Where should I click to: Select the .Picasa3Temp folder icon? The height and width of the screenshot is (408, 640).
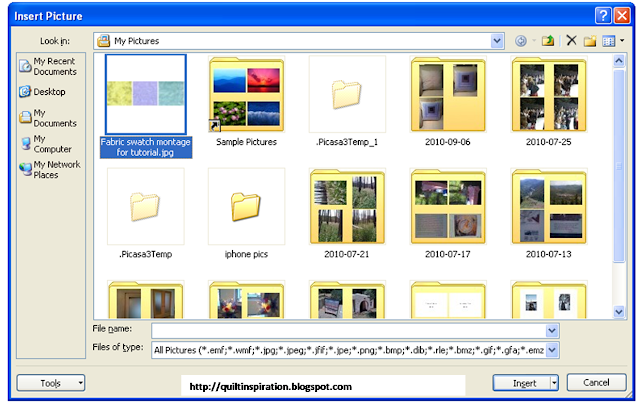point(146,206)
